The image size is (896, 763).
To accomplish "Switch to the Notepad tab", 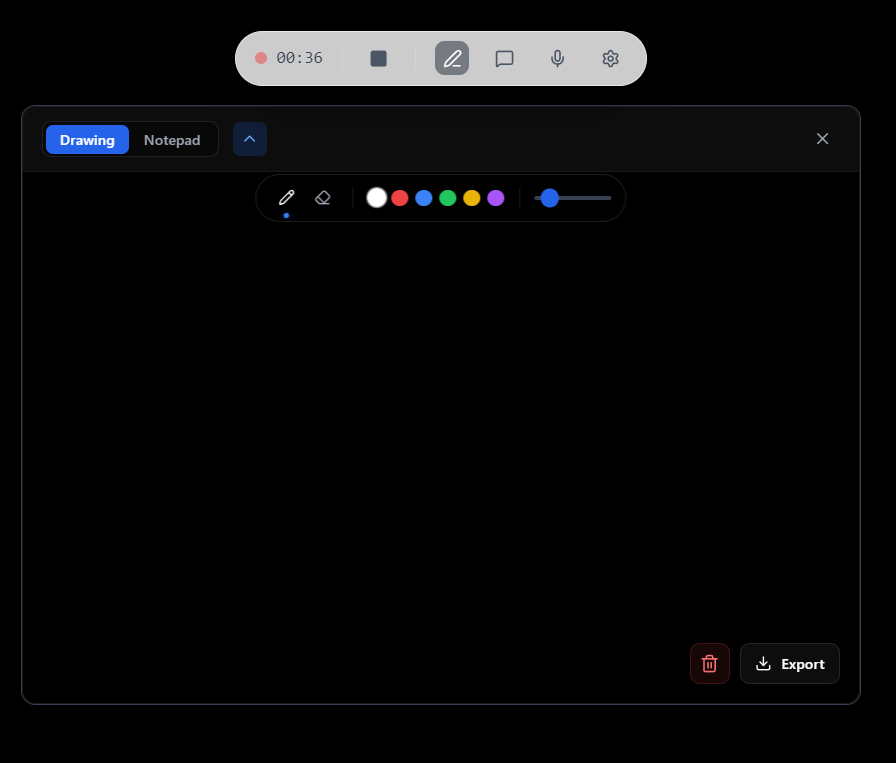I will [x=172, y=139].
